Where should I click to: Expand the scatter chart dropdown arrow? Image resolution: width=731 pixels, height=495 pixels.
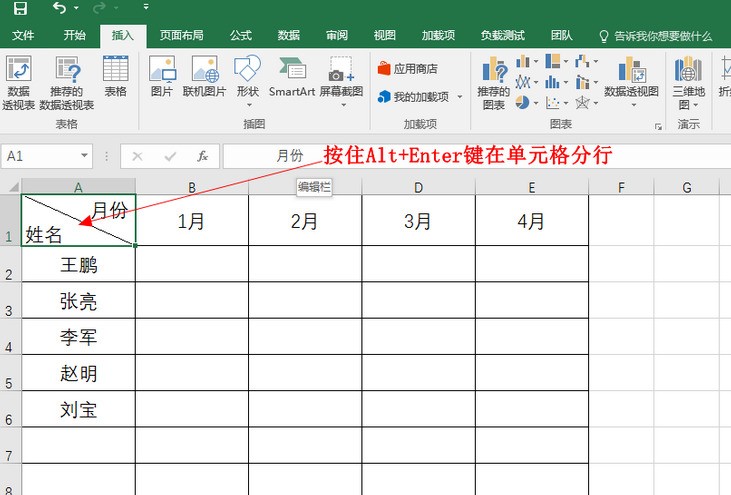tap(566, 103)
